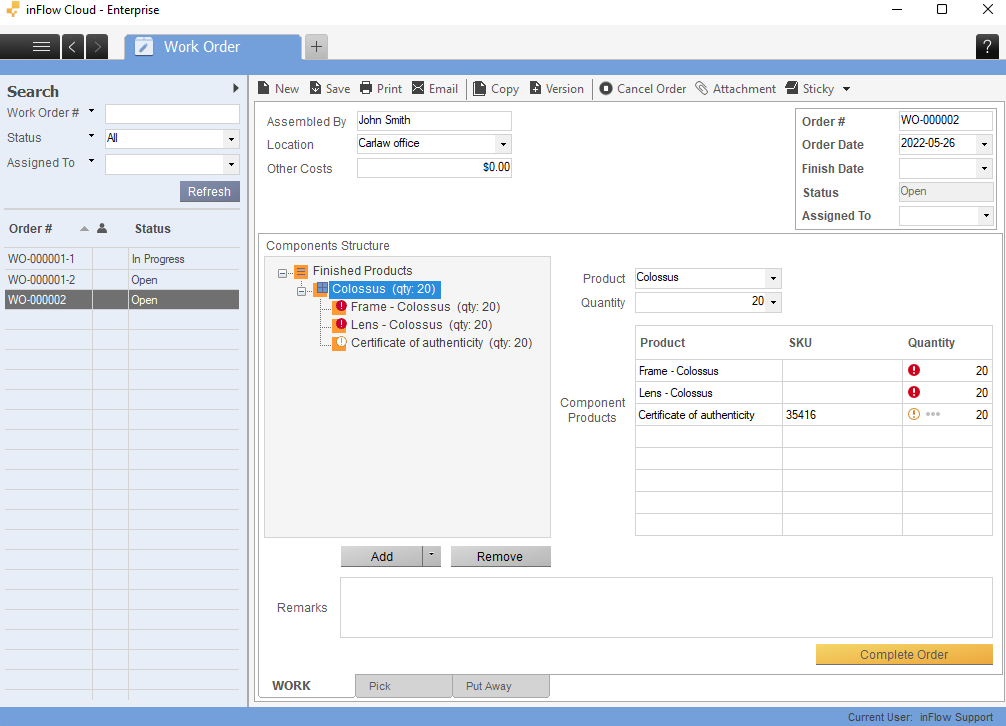
Task: Switch to the Put Away tab
Action: (501, 686)
